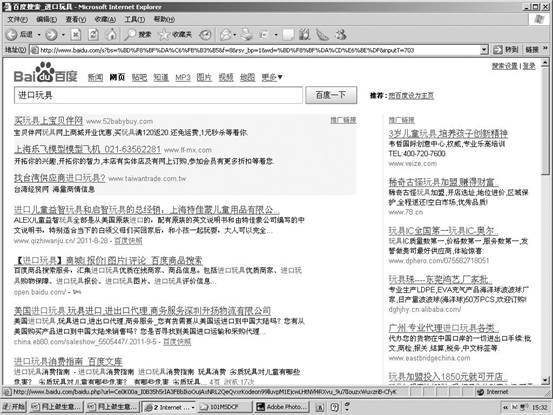The width and height of the screenshot is (553, 415).
Task: Click the help question-mark icon on the taskbar
Action: coord(334,407)
